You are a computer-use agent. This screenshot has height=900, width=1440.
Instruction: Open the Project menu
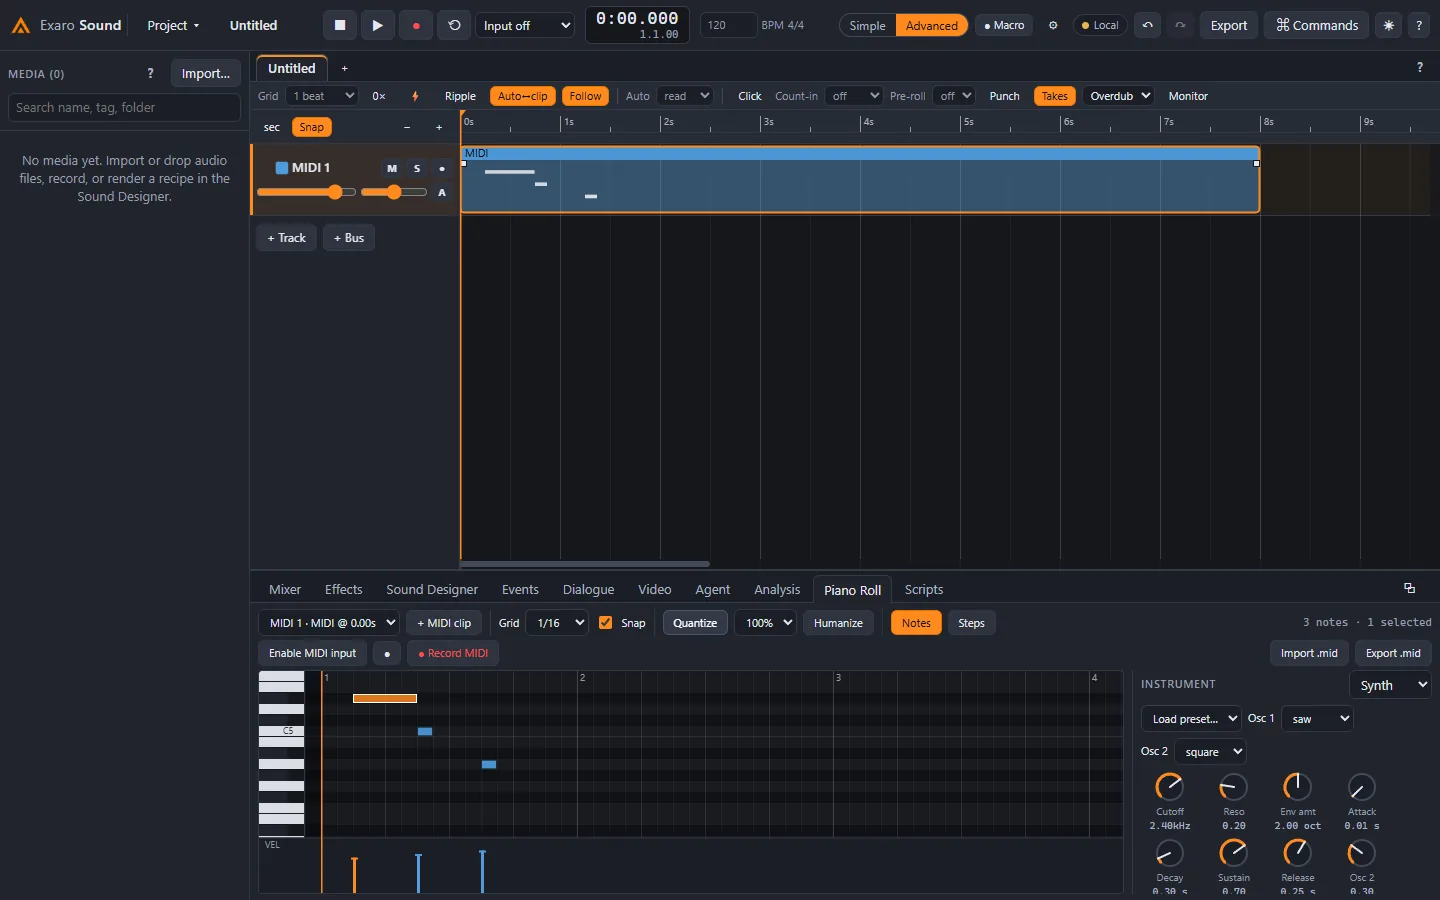tap(173, 25)
